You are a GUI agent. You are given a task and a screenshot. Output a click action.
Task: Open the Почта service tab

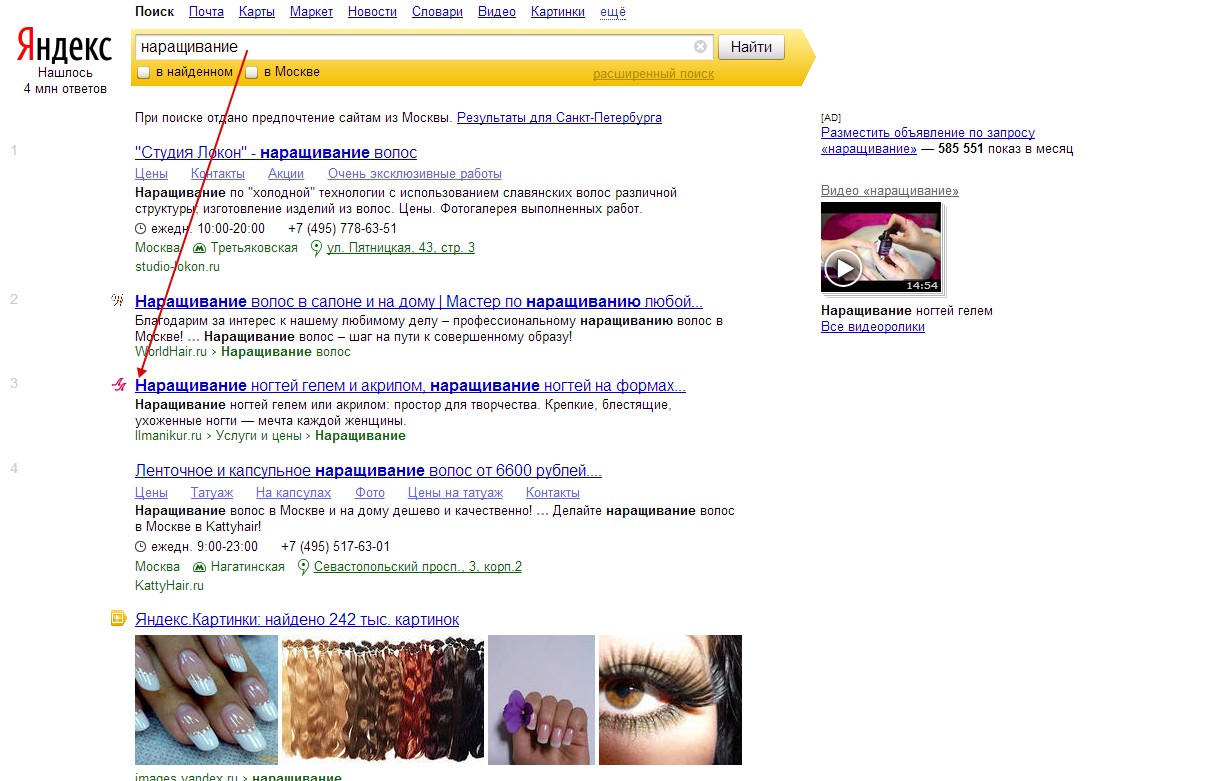click(206, 12)
